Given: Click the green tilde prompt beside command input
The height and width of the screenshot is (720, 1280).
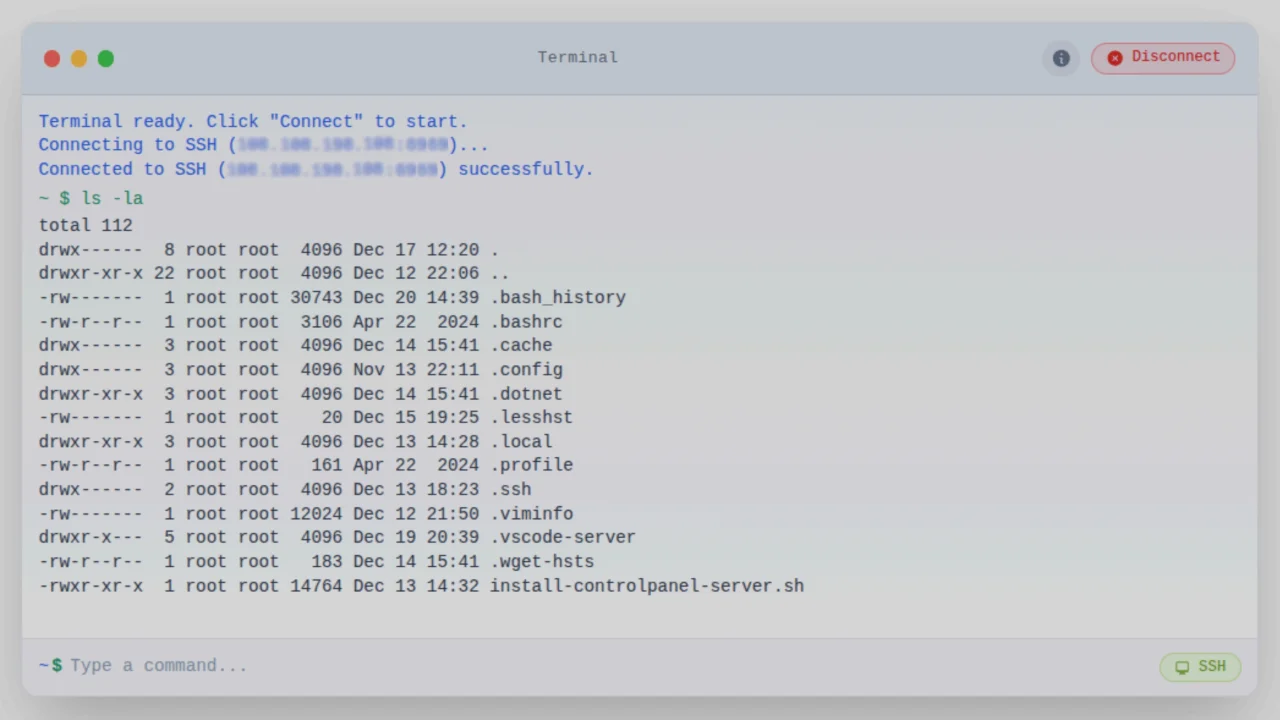Looking at the screenshot, I should [x=44, y=665].
